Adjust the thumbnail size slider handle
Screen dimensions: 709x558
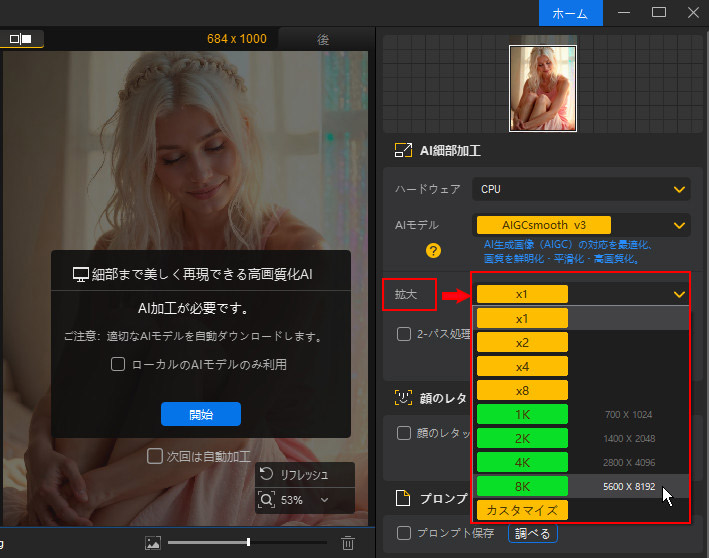pos(248,542)
